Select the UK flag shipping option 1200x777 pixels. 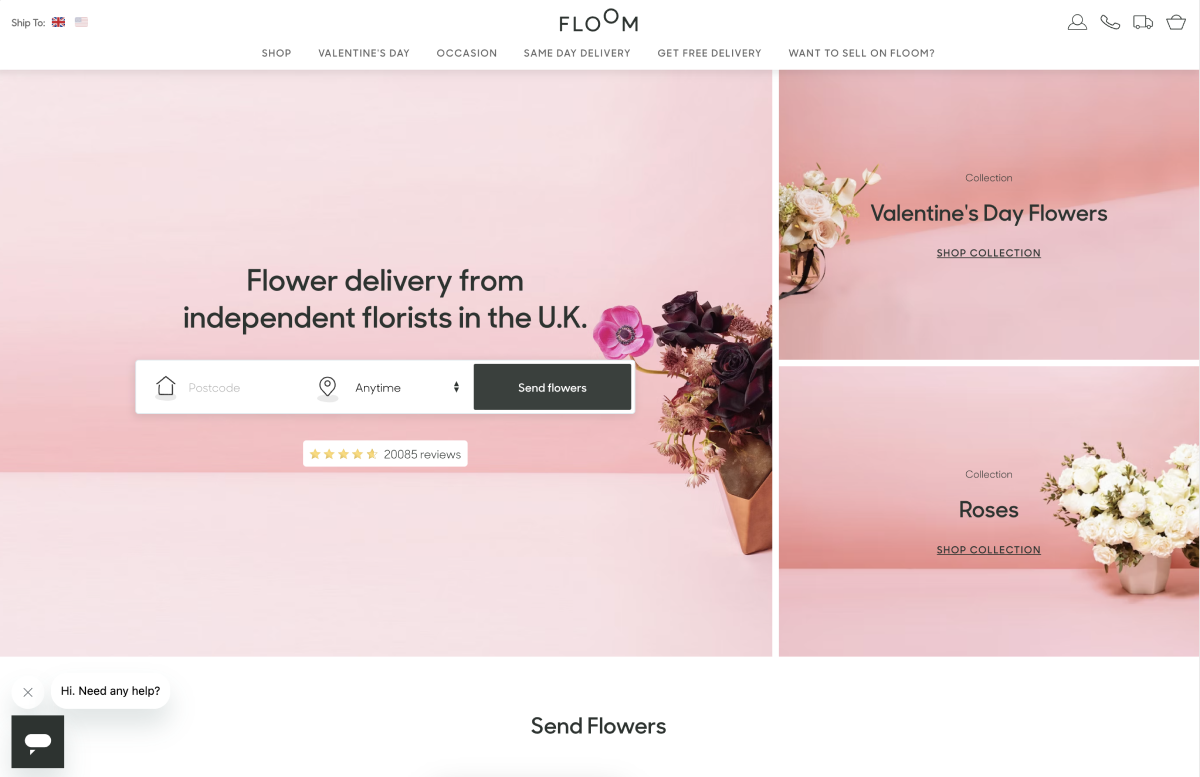tap(59, 22)
